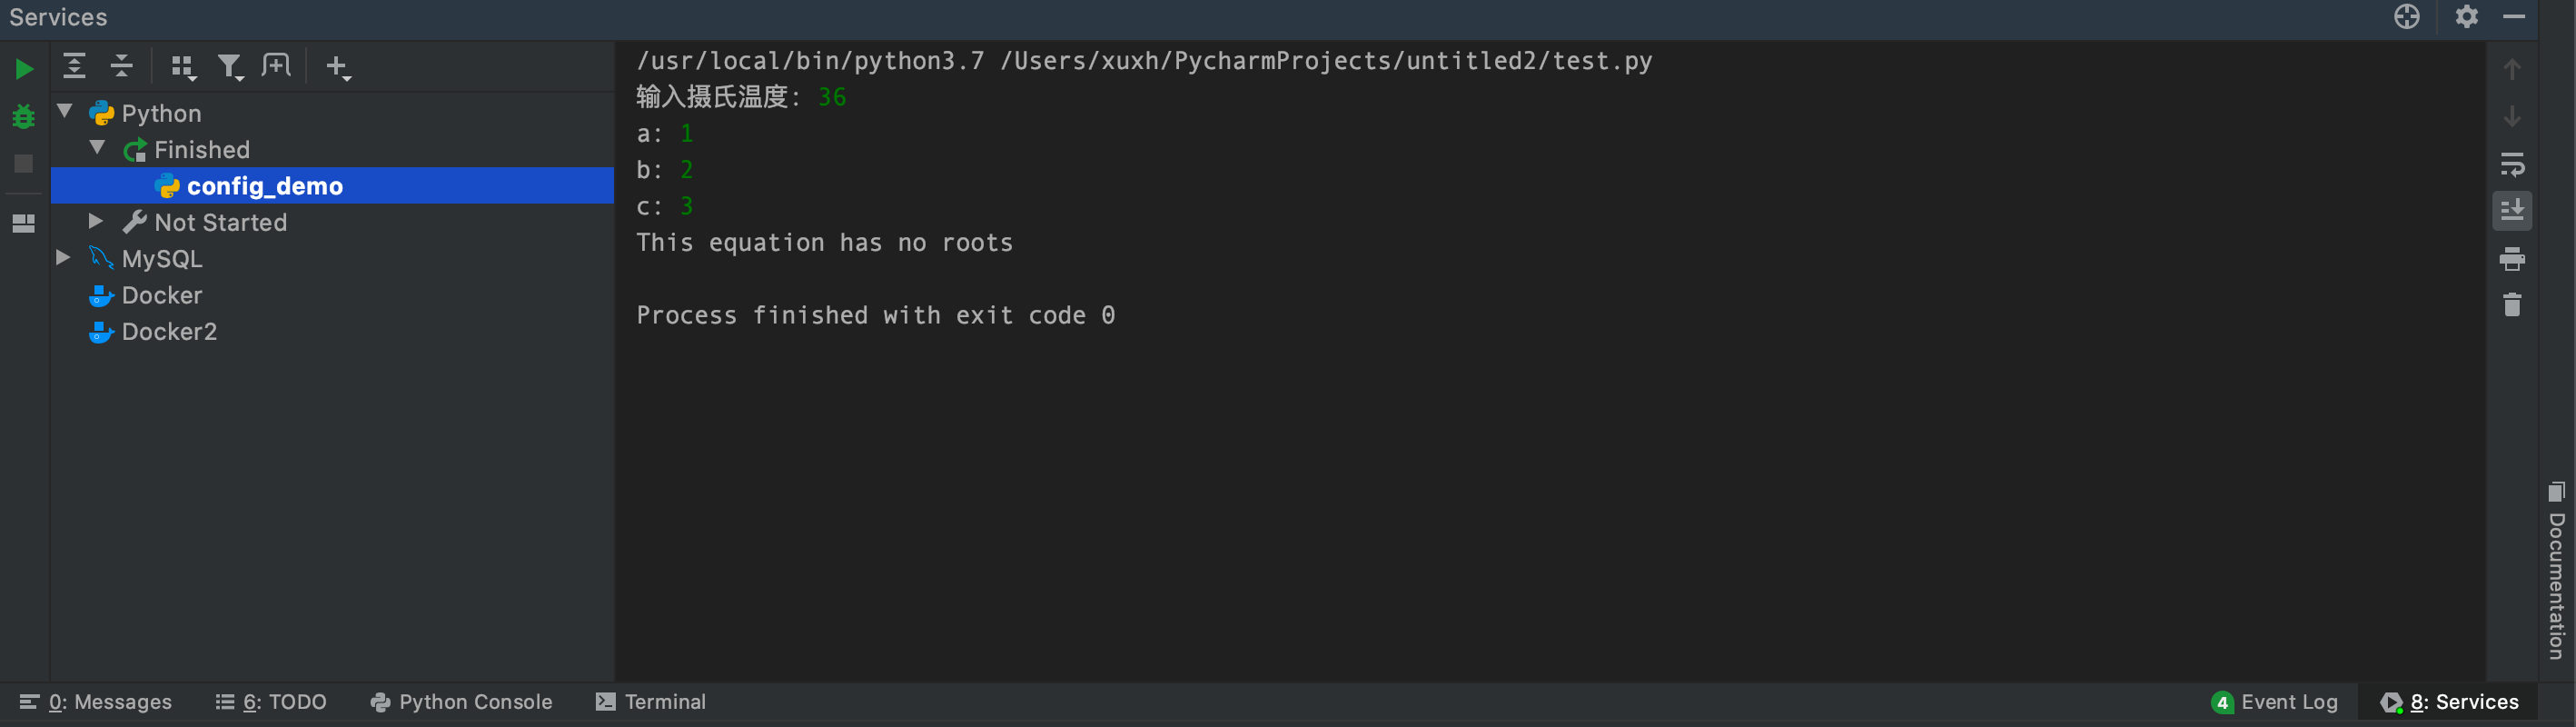Open the Group By options icon
Image resolution: width=2576 pixels, height=727 pixels.
pyautogui.click(x=183, y=67)
